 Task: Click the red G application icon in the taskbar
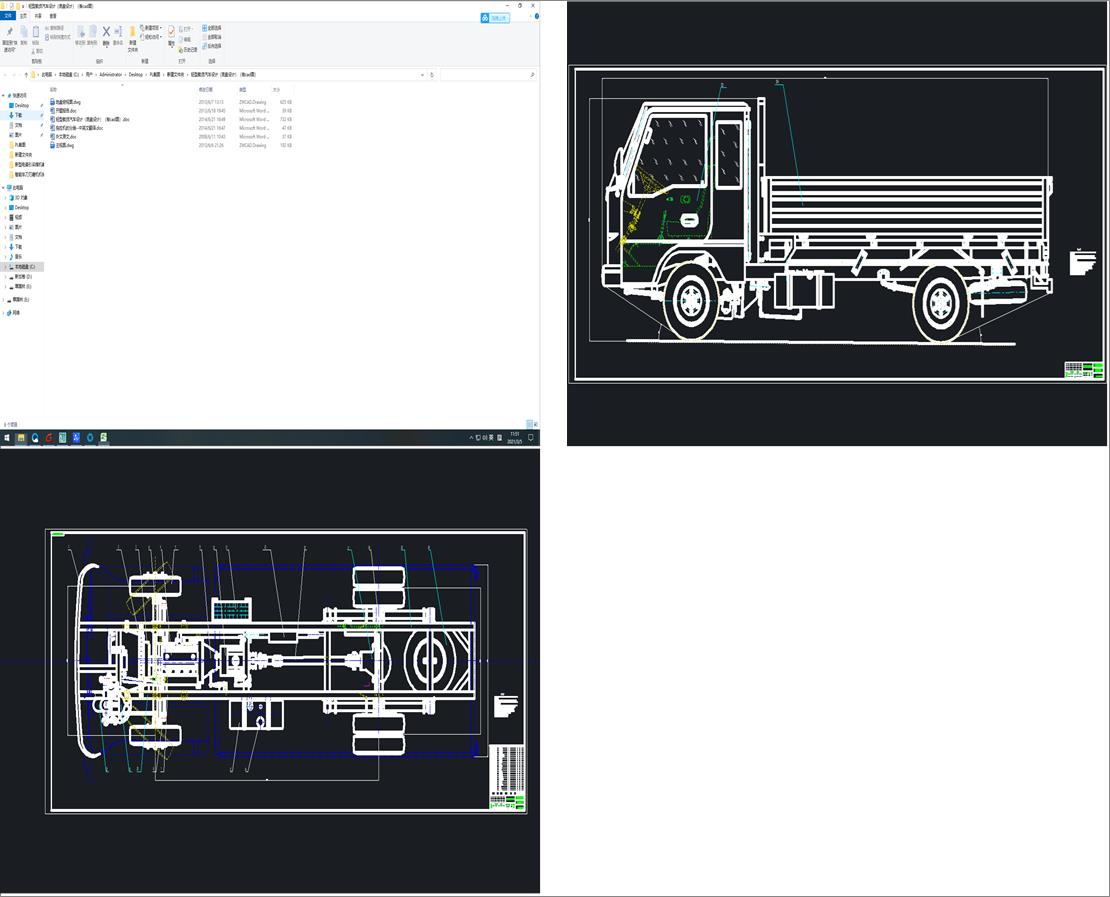(x=49, y=438)
